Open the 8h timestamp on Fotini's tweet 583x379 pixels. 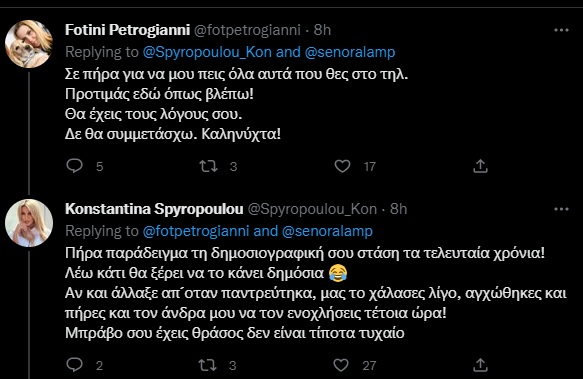(x=322, y=30)
